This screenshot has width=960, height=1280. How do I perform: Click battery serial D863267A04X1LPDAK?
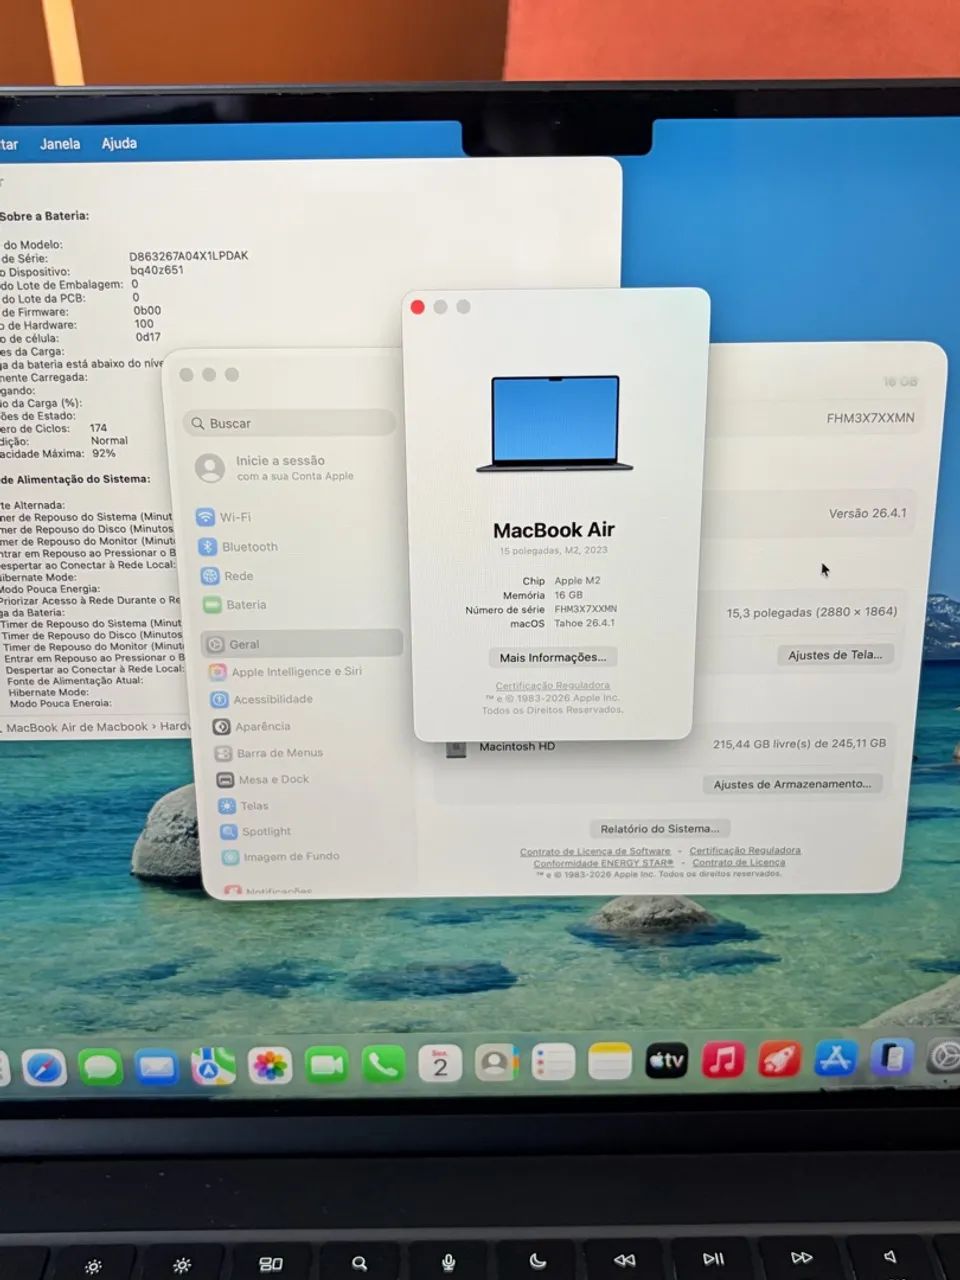point(189,256)
